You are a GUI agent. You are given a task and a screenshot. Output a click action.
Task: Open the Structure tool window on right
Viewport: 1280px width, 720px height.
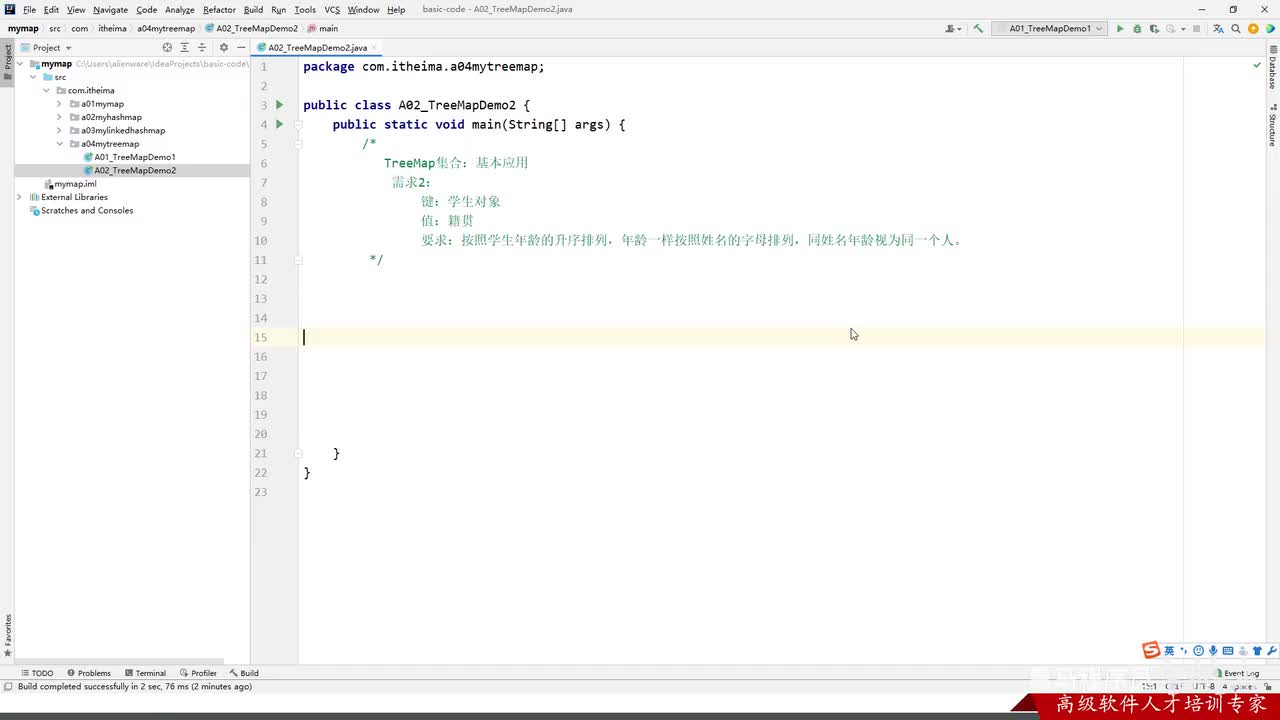tap(1272, 126)
